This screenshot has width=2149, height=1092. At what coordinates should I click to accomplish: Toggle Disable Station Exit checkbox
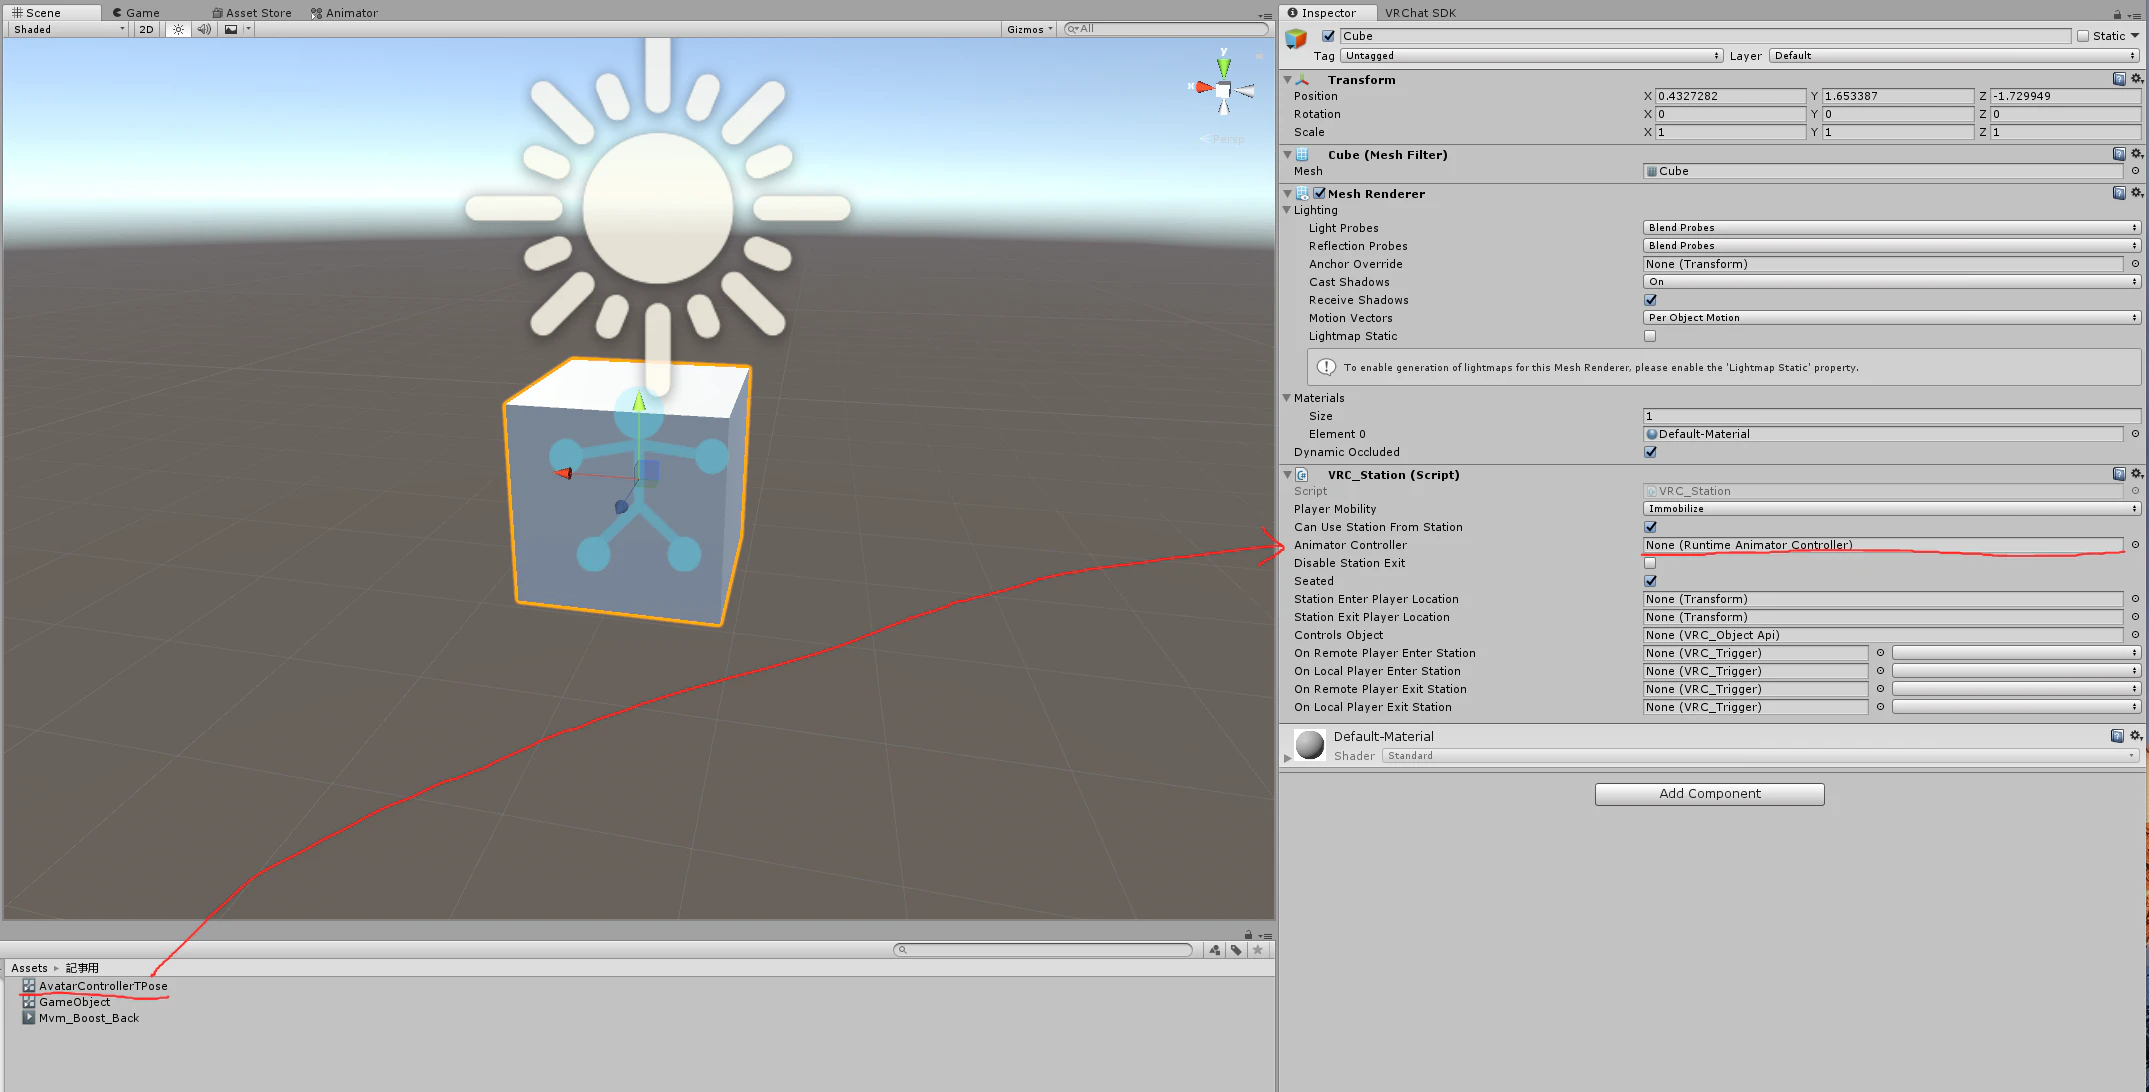point(1650,563)
